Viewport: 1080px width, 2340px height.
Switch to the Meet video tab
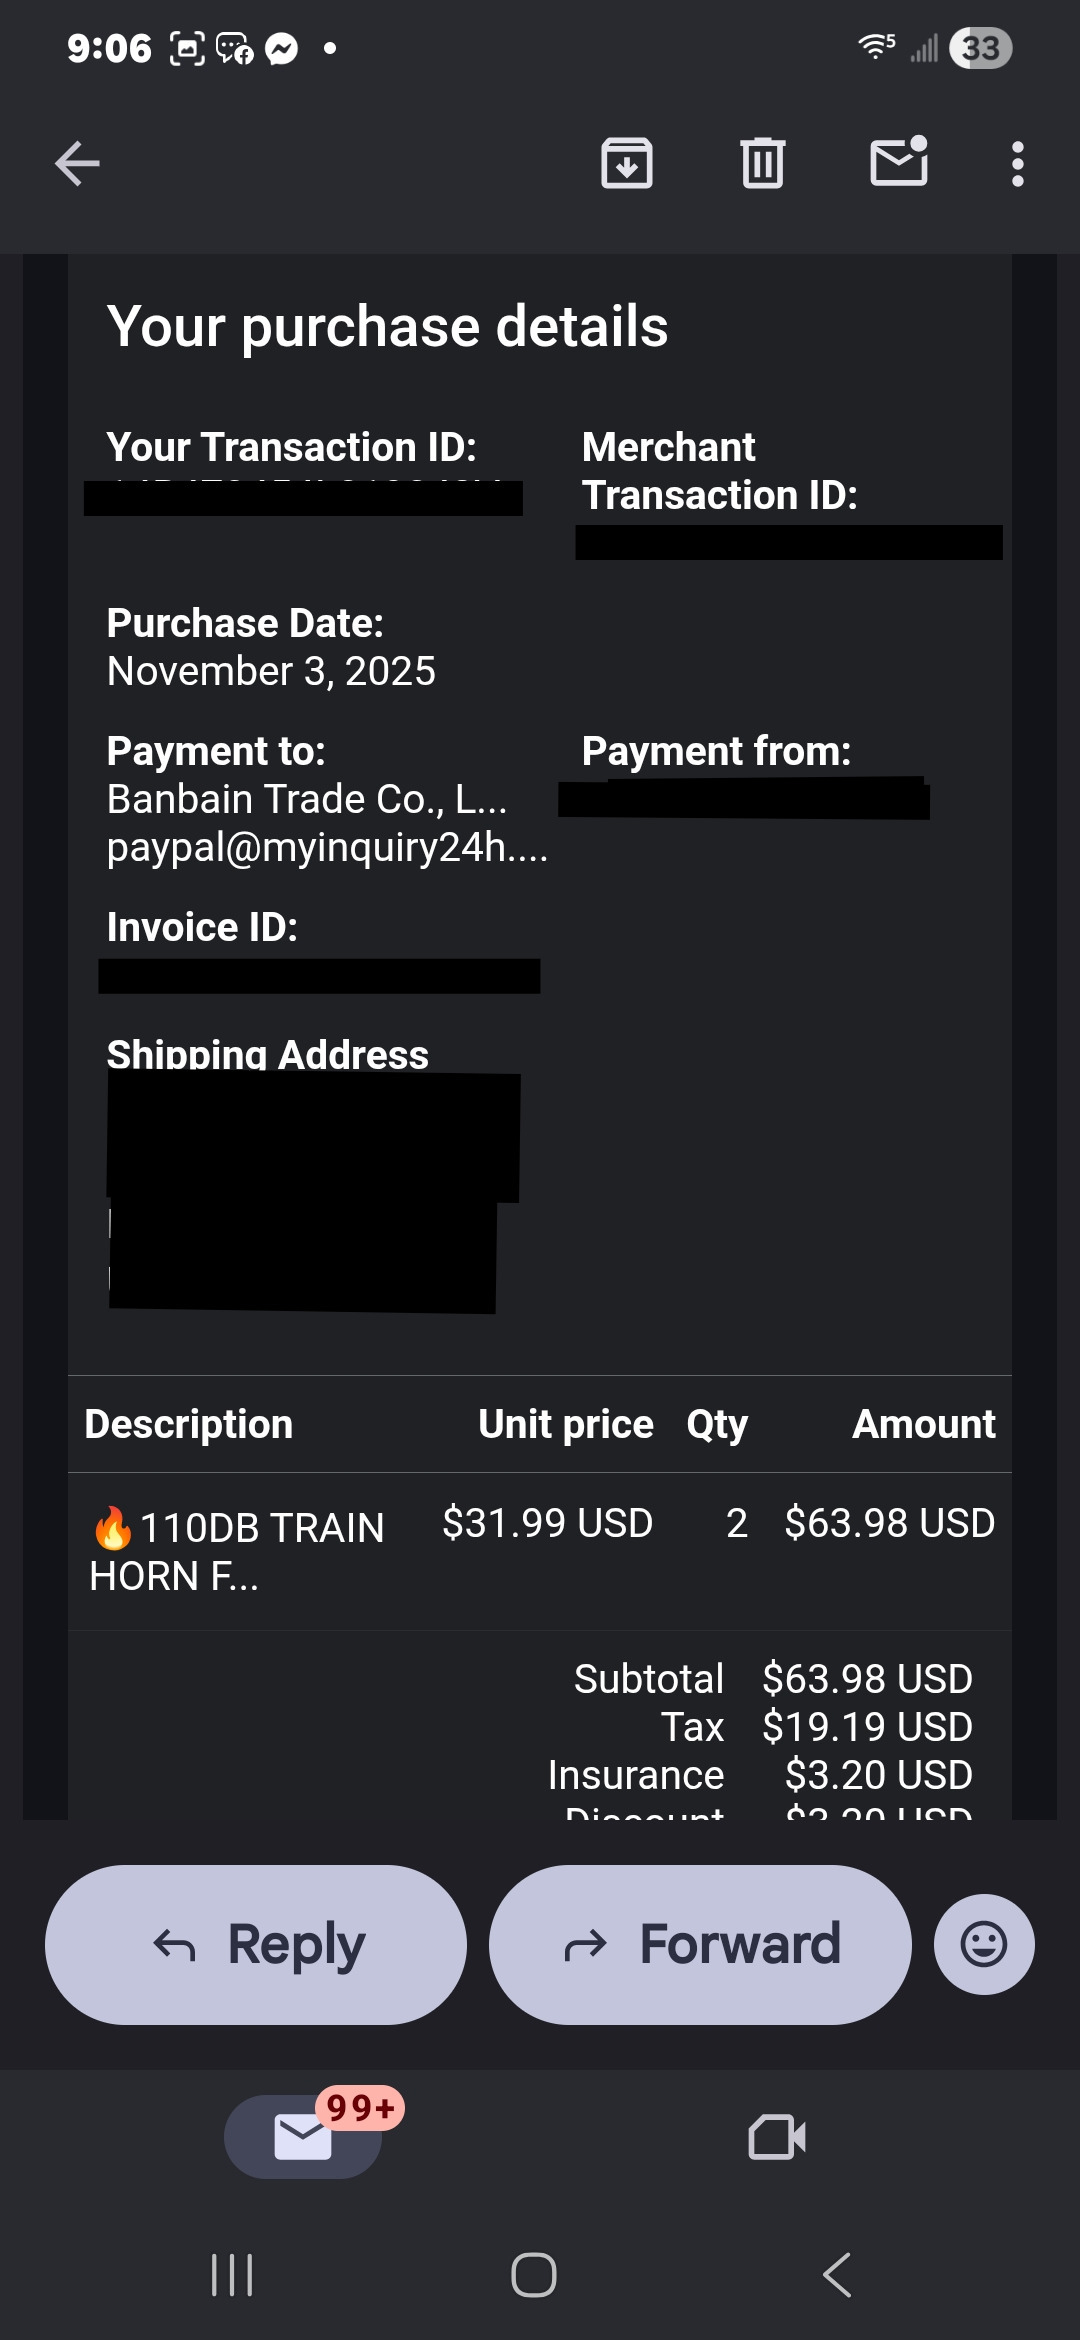pos(777,2137)
